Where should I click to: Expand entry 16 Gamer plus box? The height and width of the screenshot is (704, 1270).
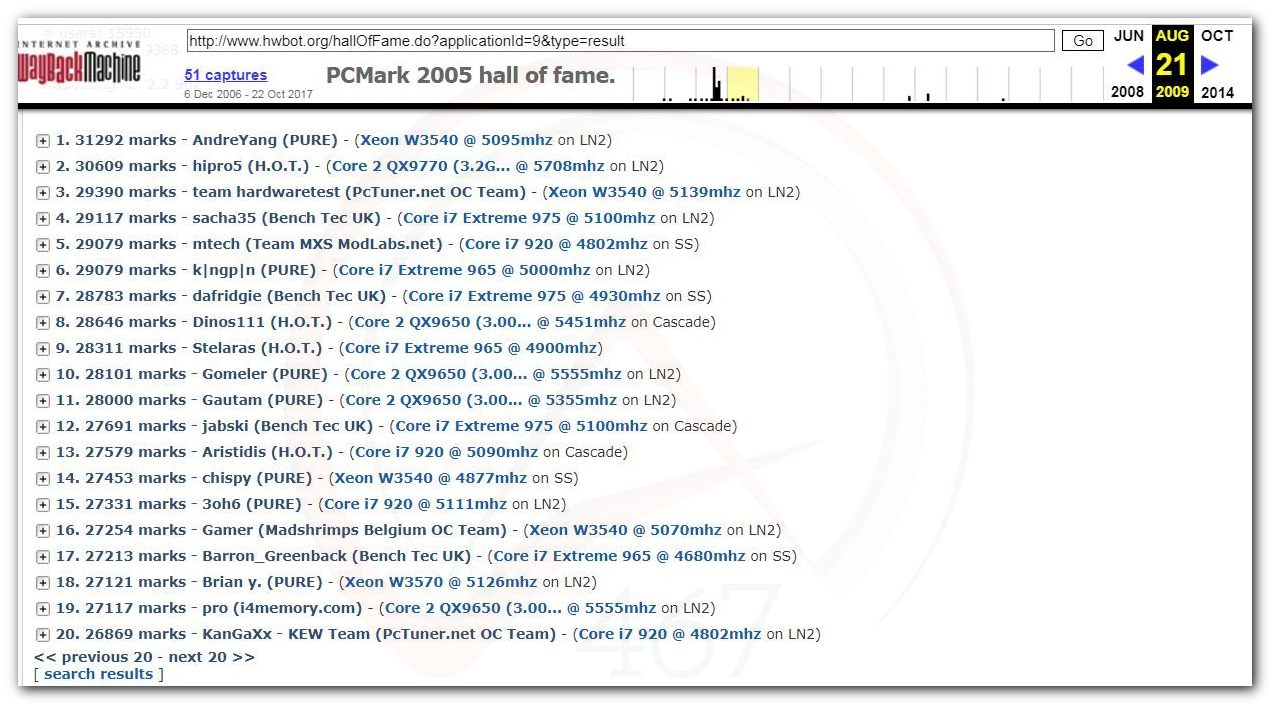(43, 531)
